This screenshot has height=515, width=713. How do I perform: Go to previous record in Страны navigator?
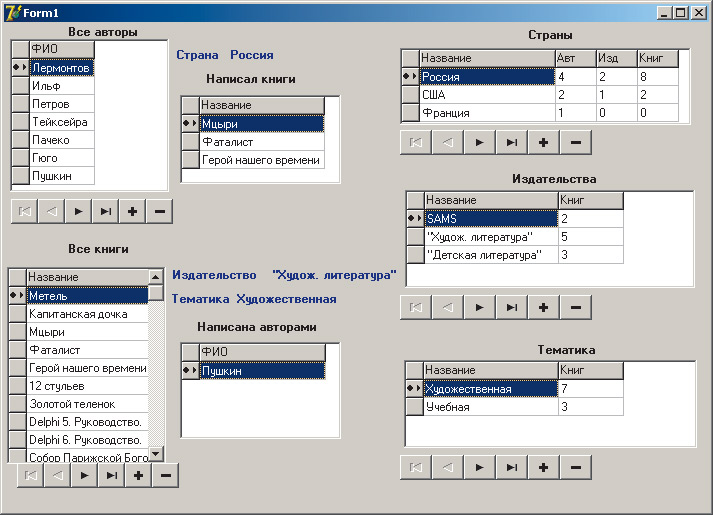[447, 143]
